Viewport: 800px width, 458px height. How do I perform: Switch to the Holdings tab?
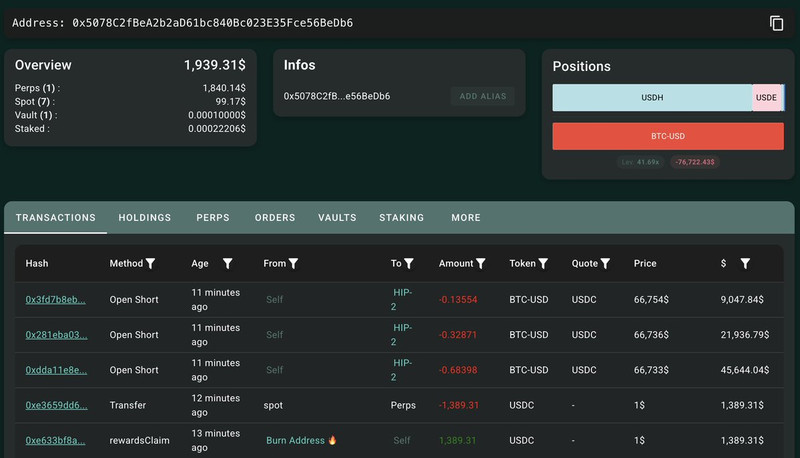(x=145, y=217)
